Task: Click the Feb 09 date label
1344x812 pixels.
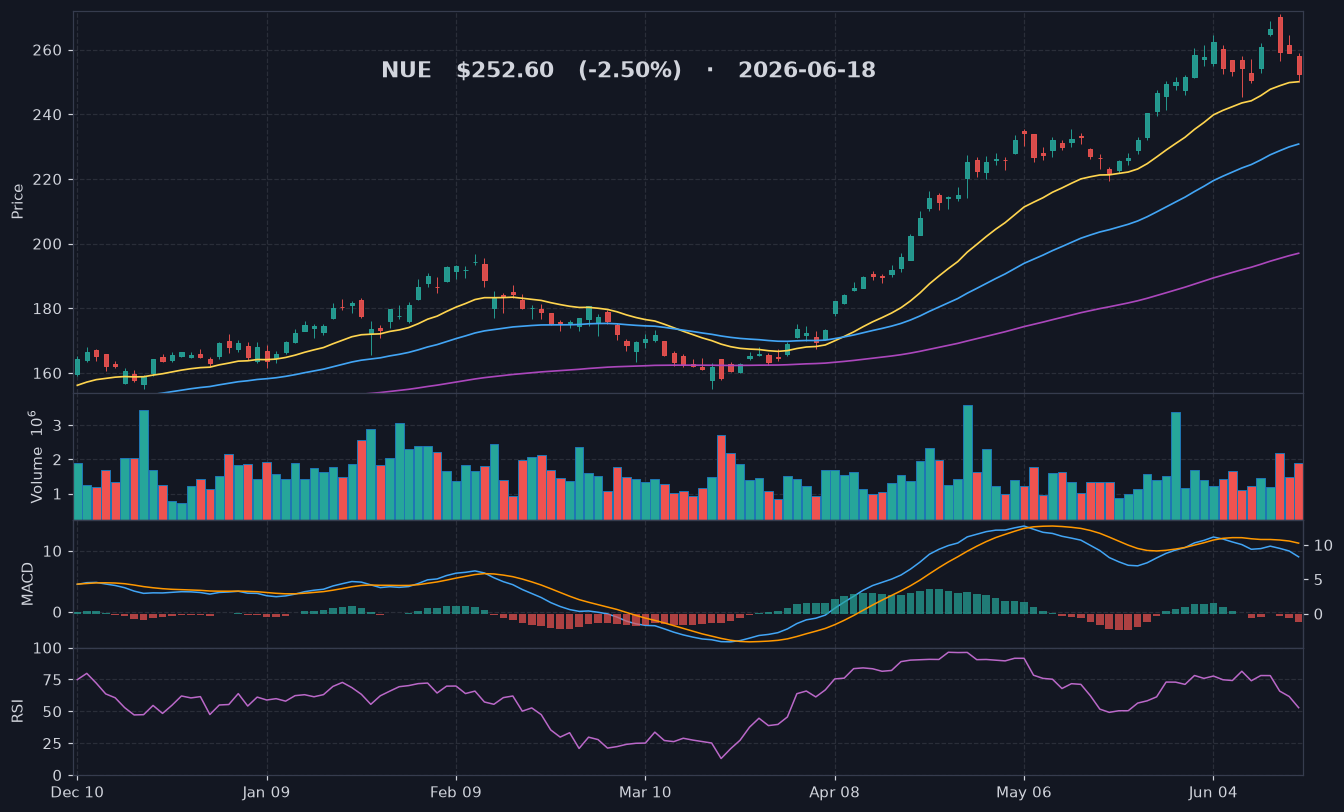Action: point(456,792)
